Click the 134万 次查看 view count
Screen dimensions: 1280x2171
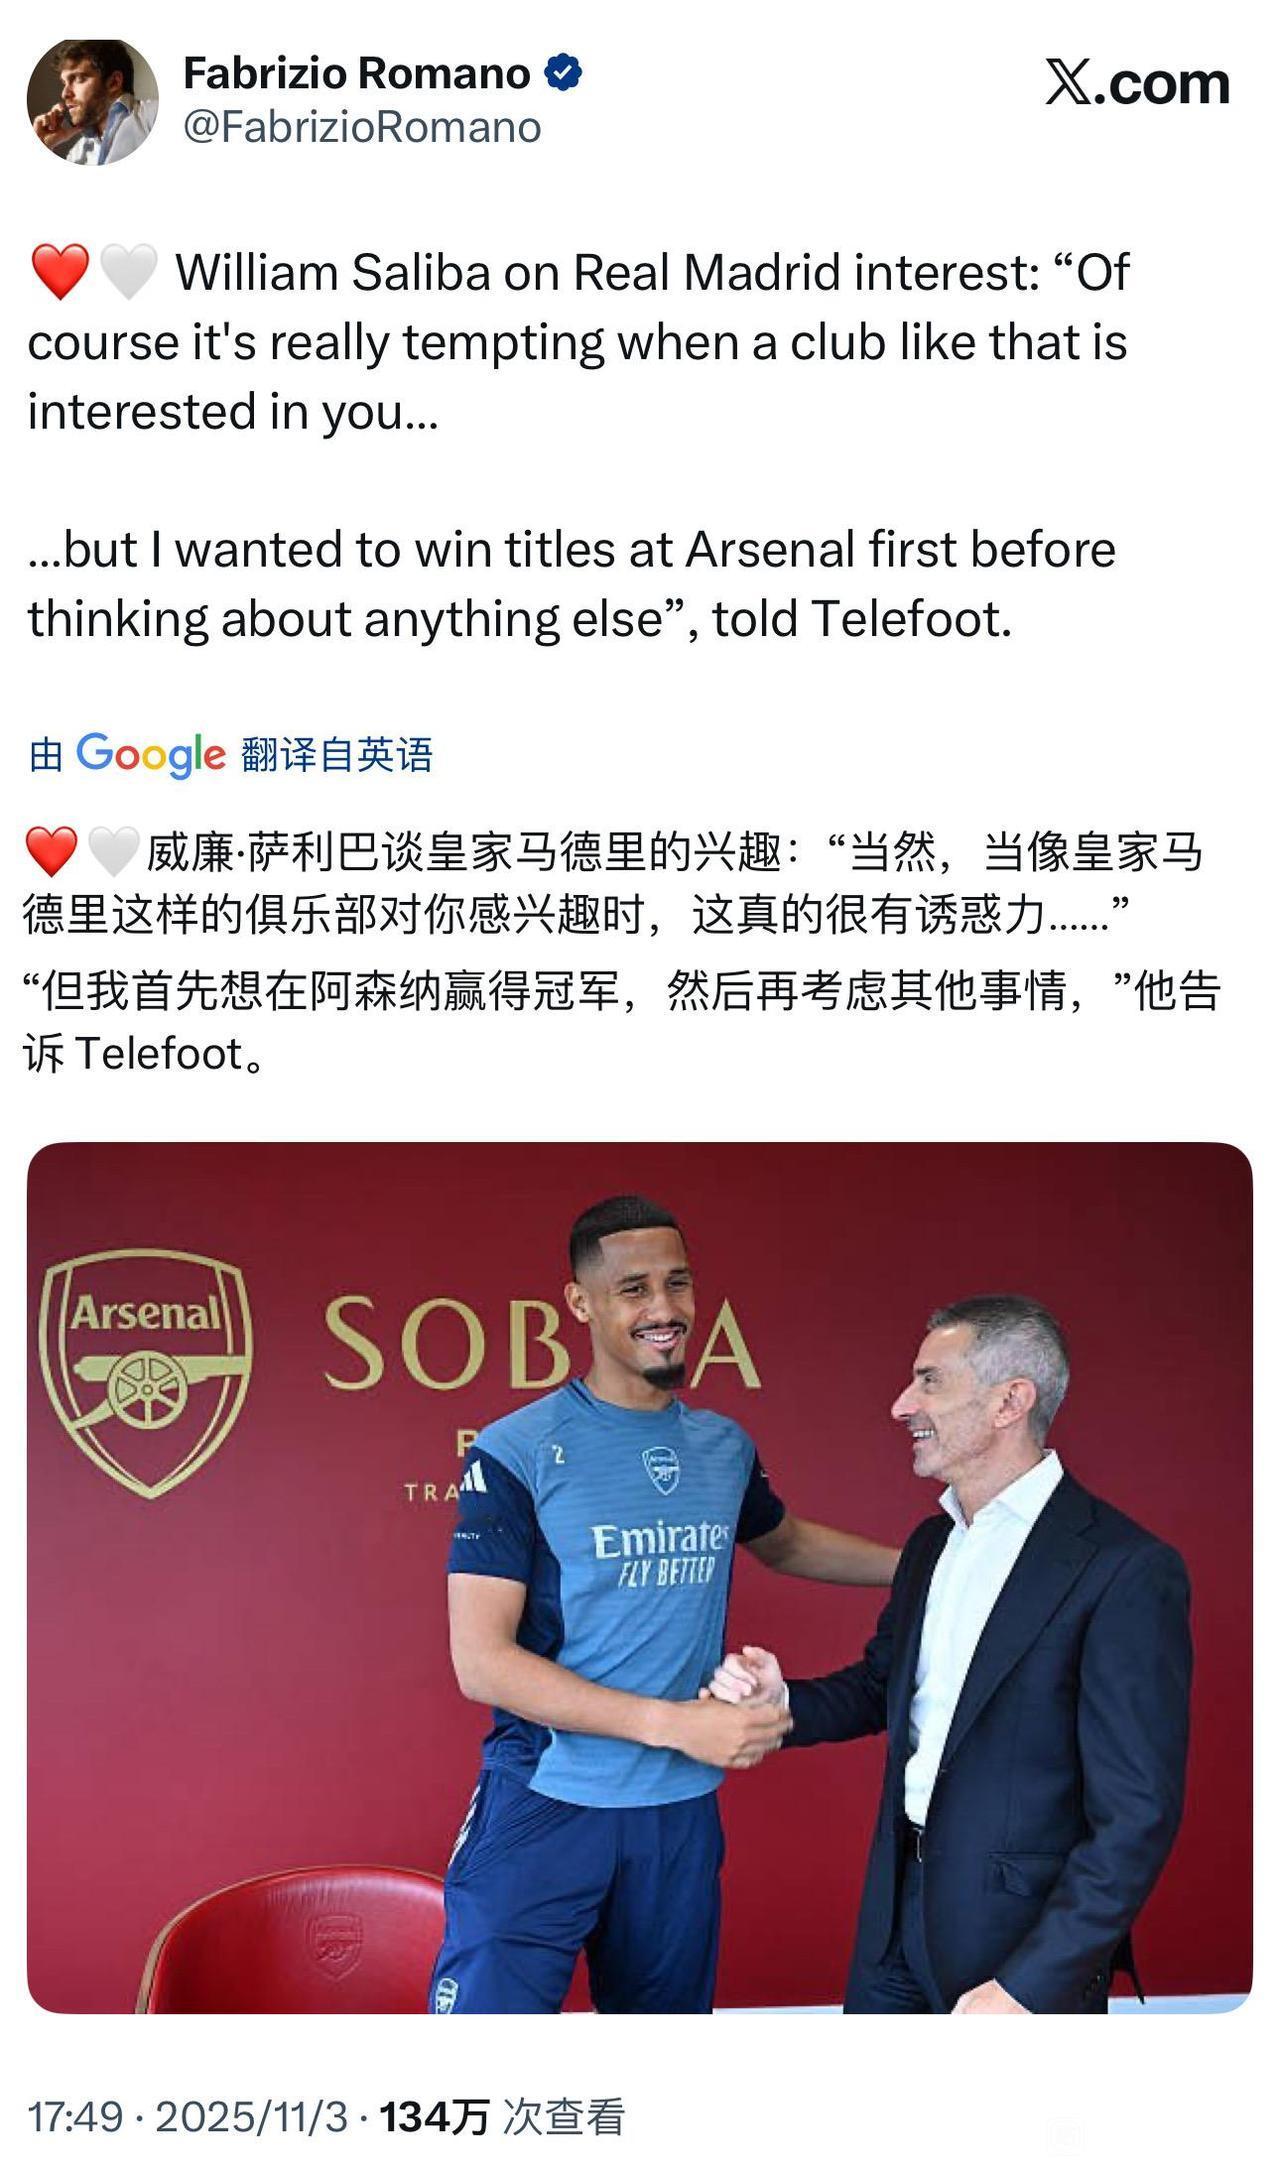[502, 2117]
